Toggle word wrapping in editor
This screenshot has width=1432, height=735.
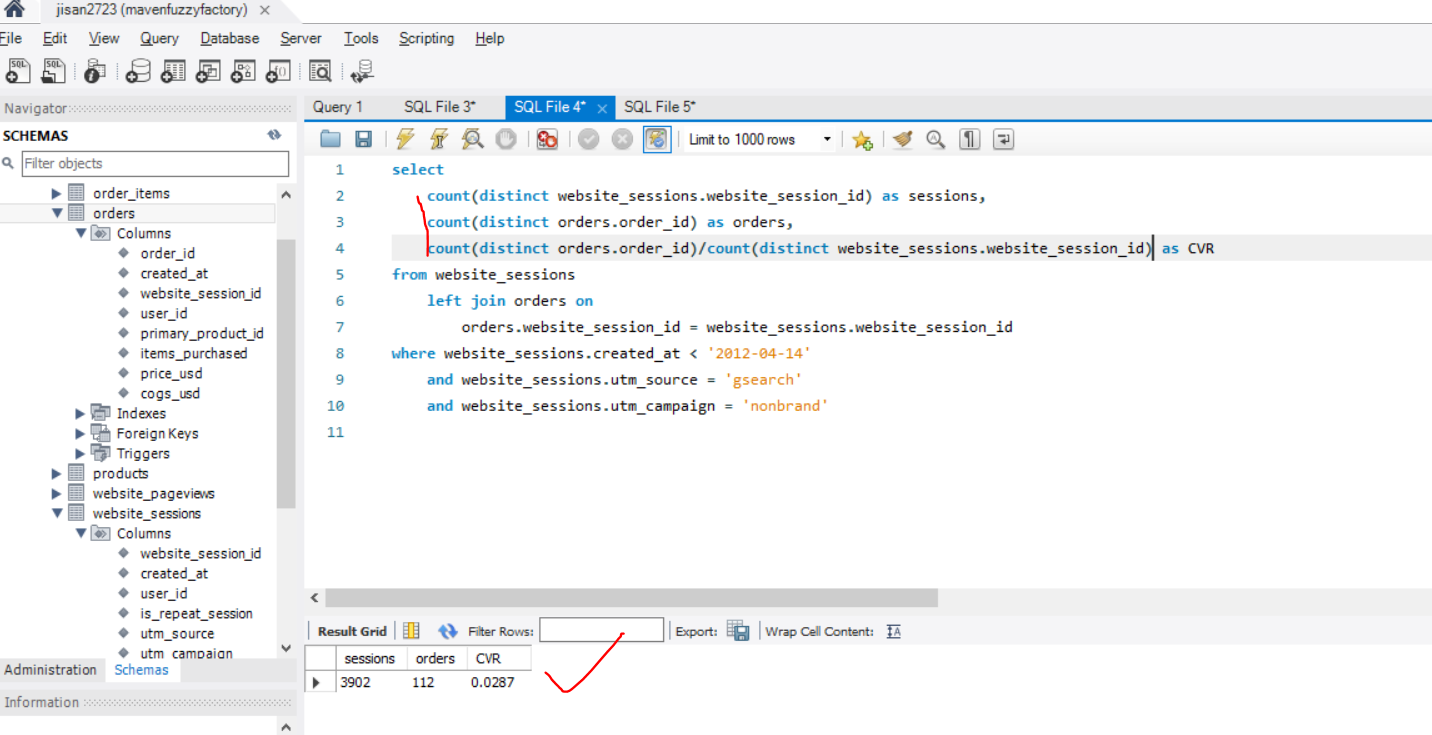click(x=1003, y=140)
